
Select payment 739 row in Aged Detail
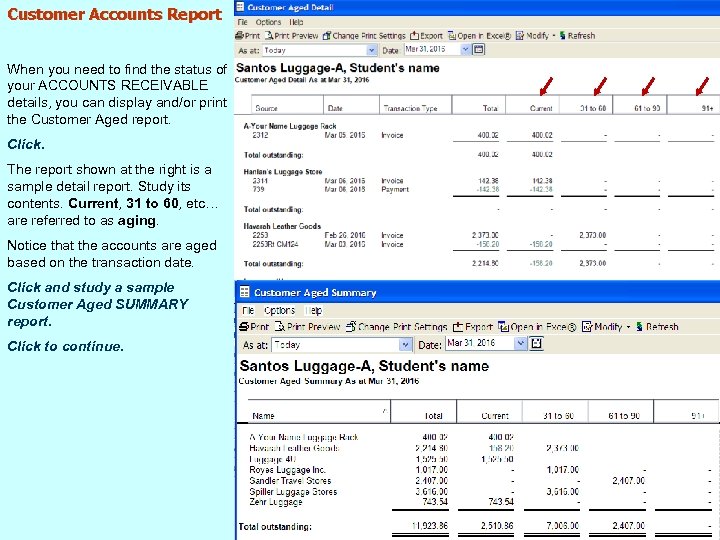[x=478, y=189]
